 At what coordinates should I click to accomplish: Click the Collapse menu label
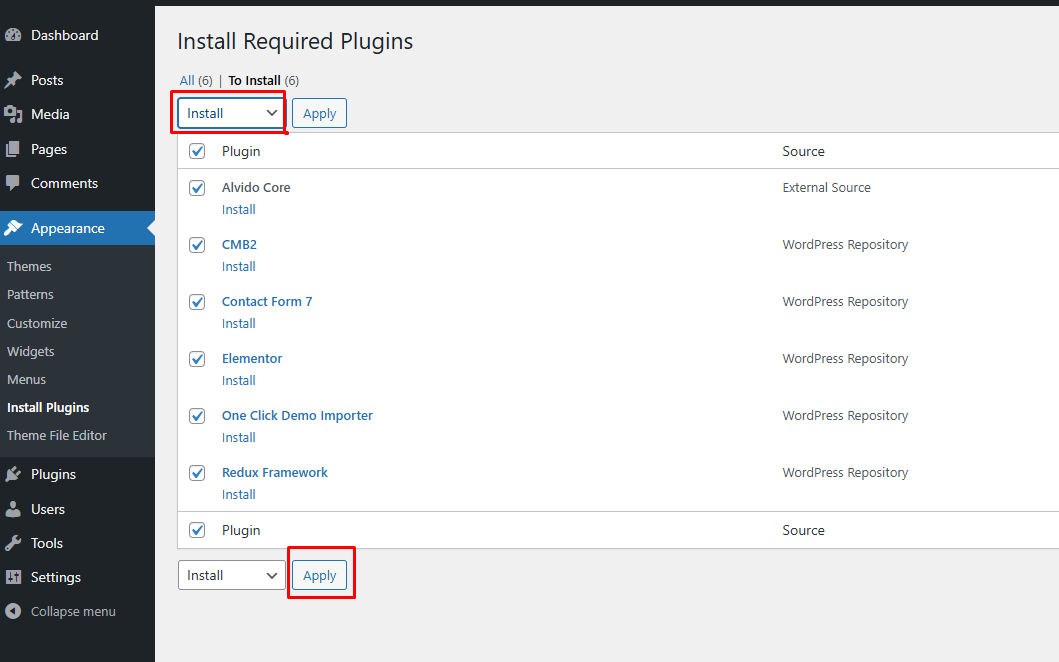73,611
